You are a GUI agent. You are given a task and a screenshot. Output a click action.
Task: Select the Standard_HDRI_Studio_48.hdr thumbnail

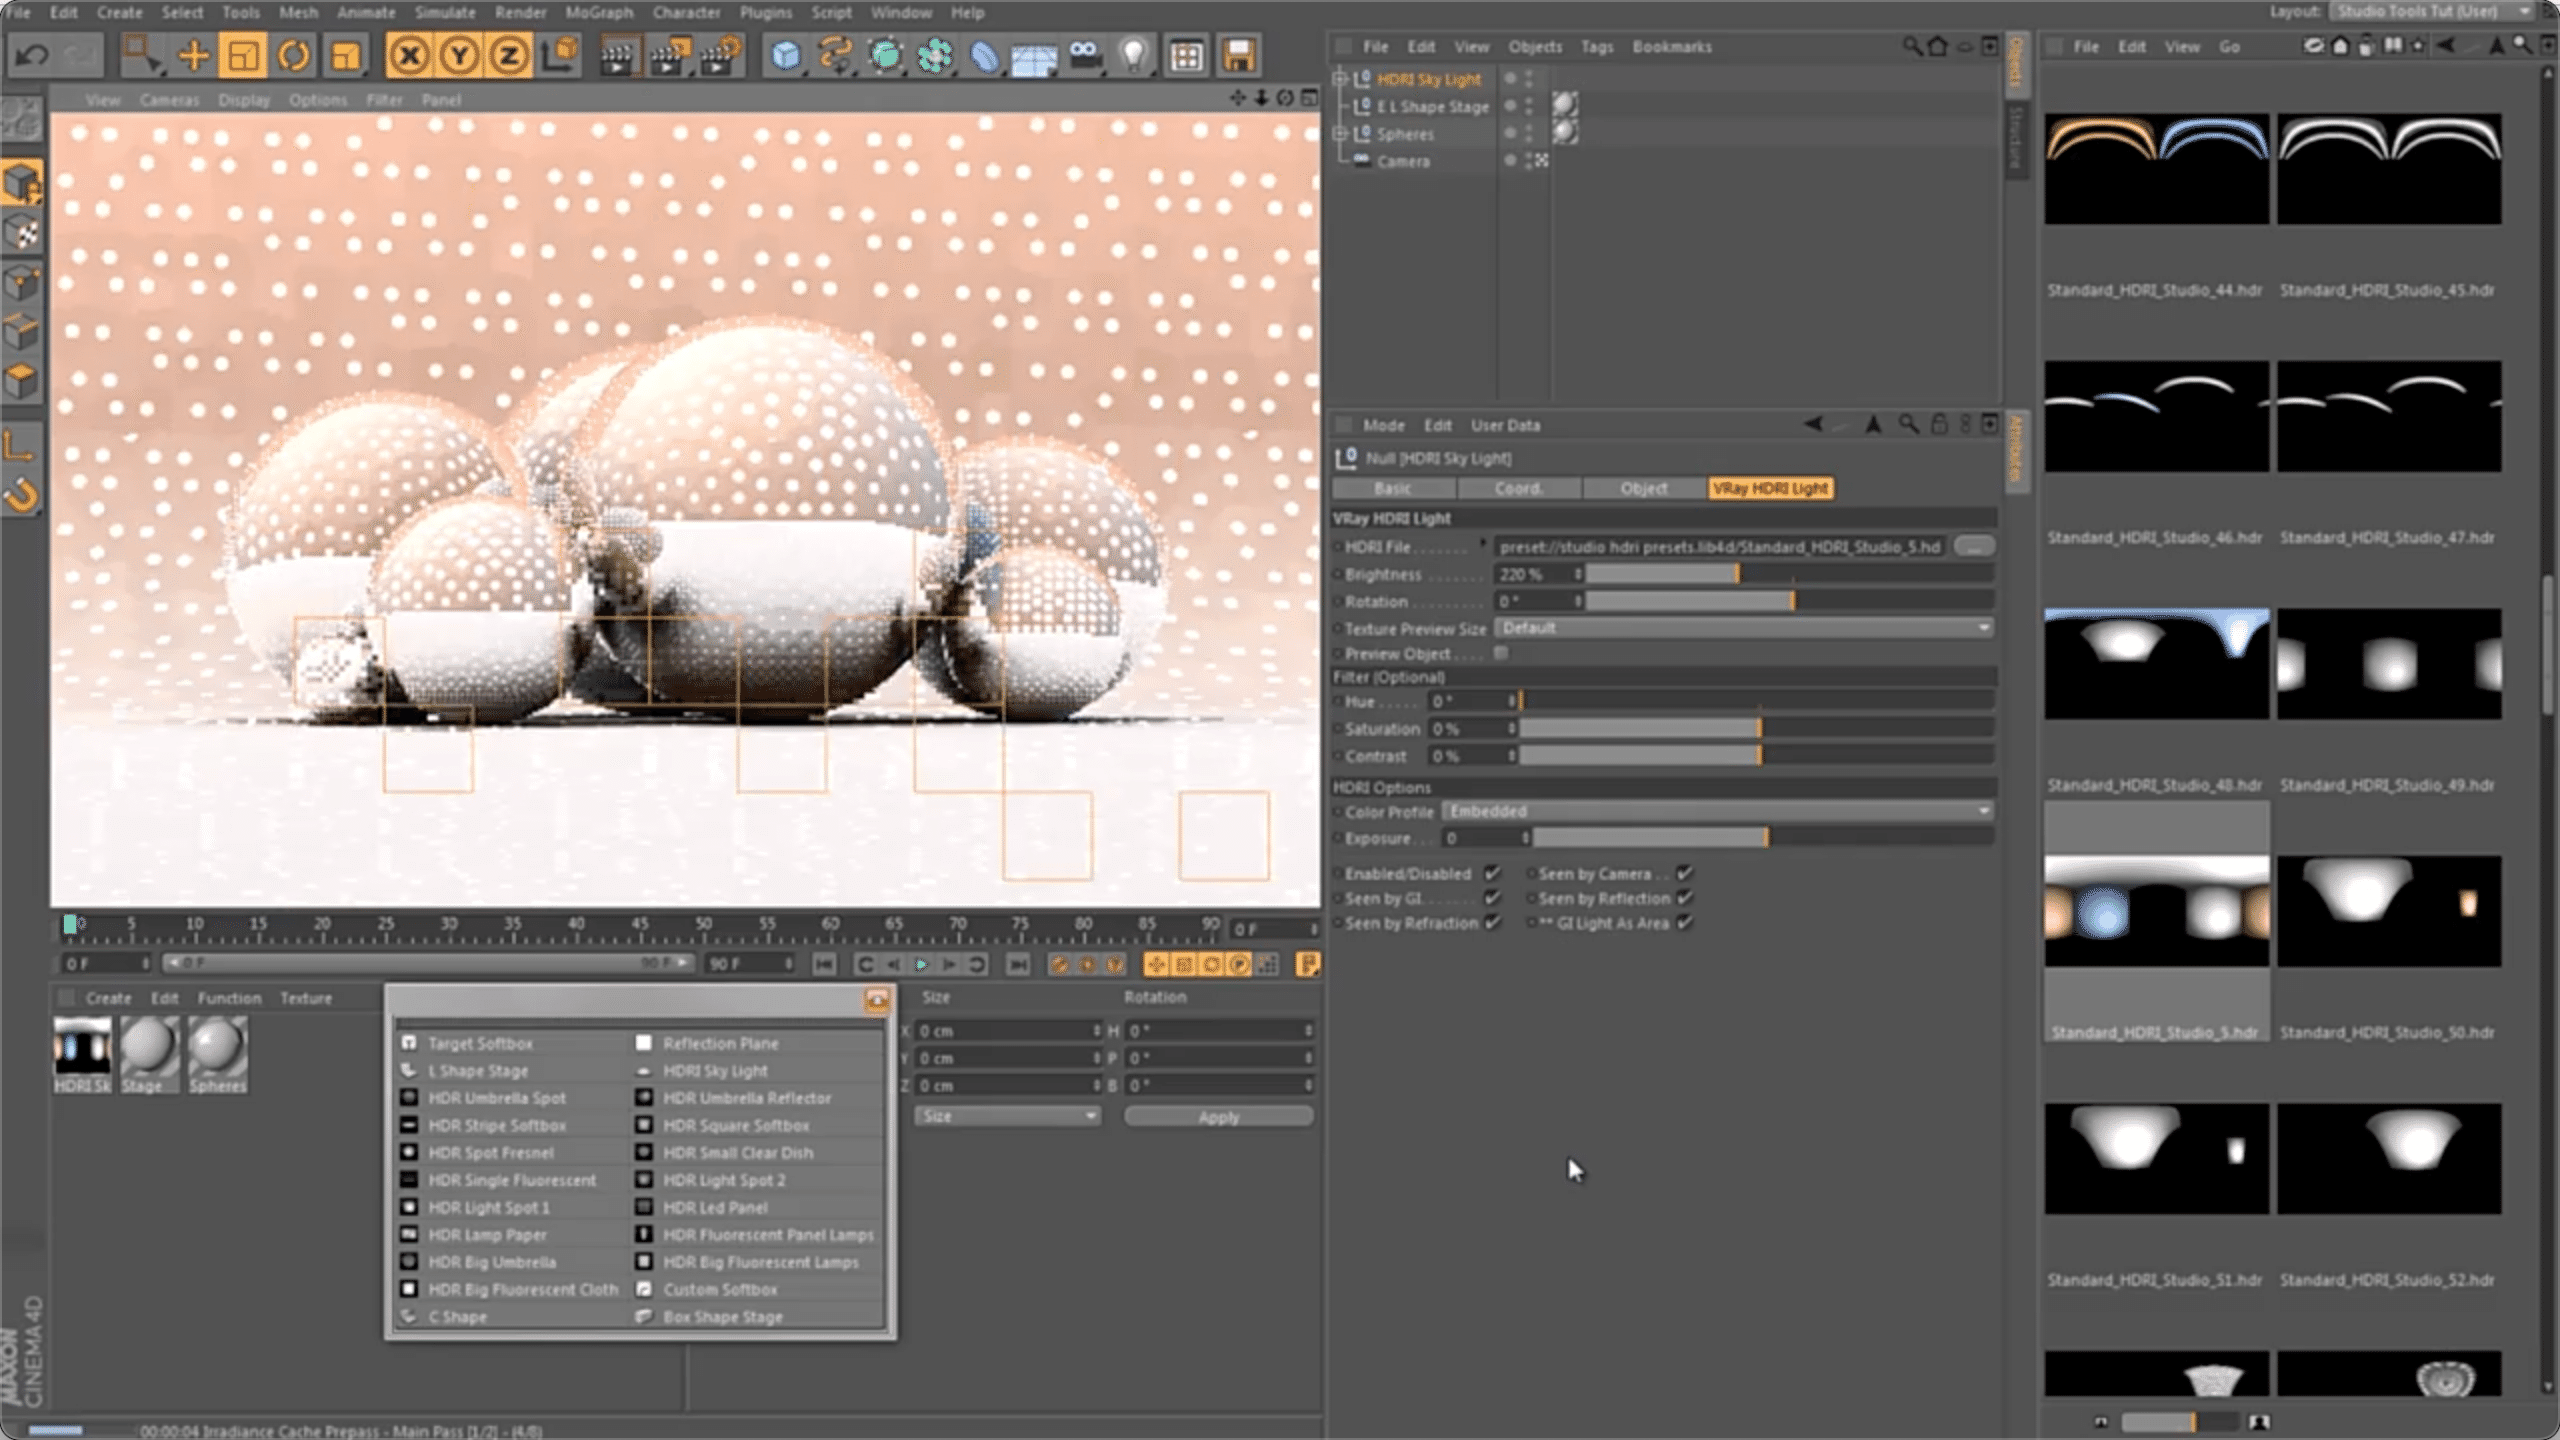[x=2156, y=660]
